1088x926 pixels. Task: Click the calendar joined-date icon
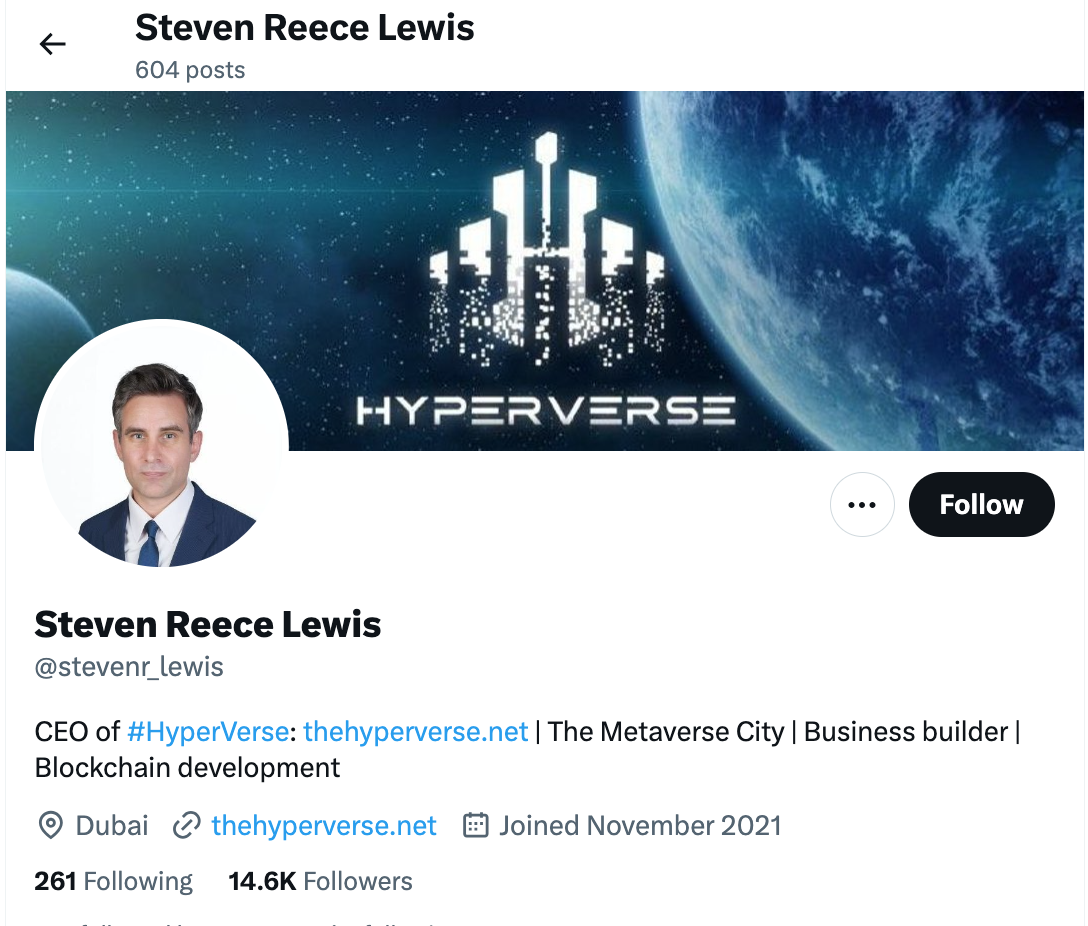(475, 825)
